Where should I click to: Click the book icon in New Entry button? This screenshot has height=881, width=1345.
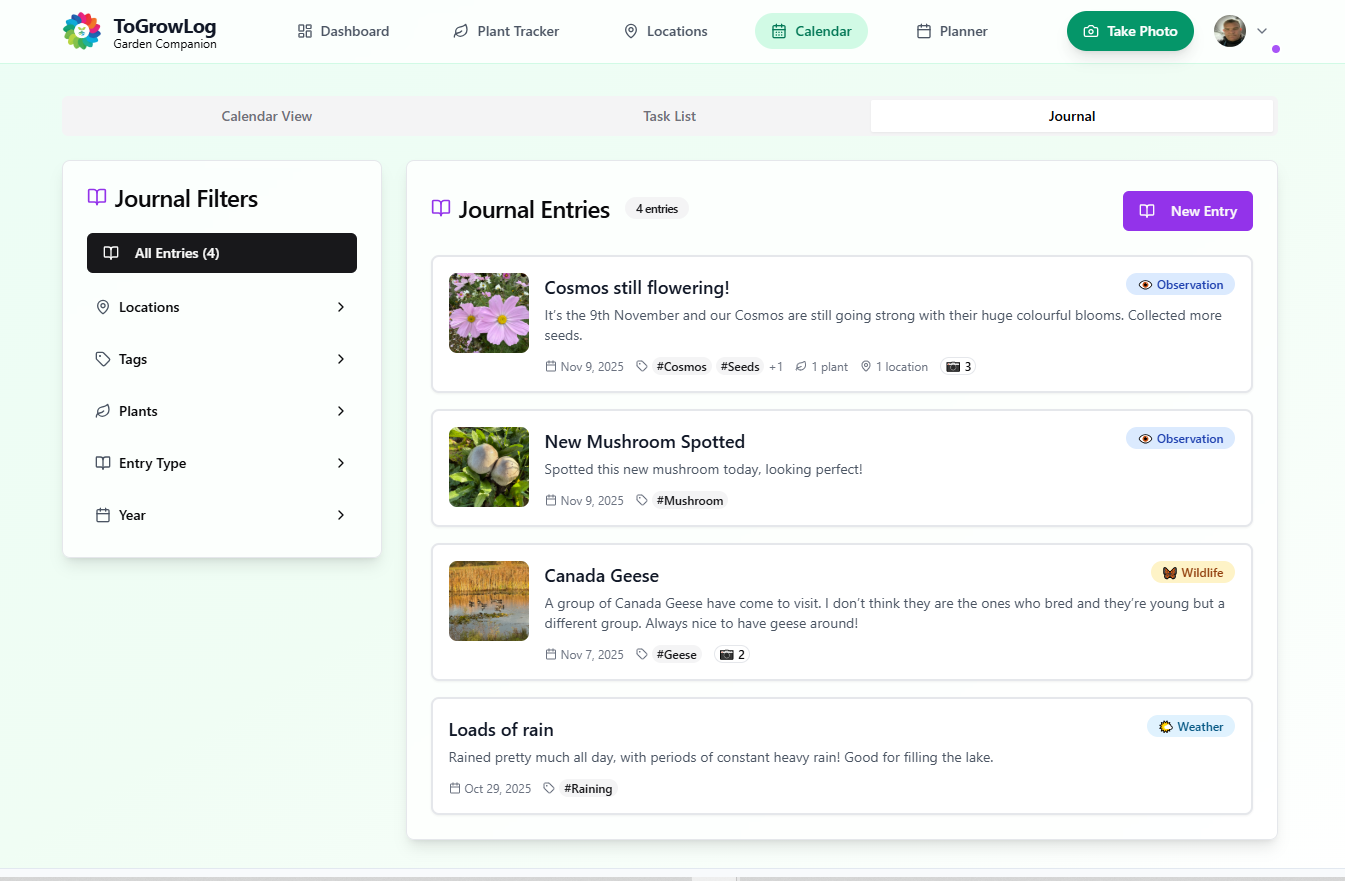coord(1147,211)
